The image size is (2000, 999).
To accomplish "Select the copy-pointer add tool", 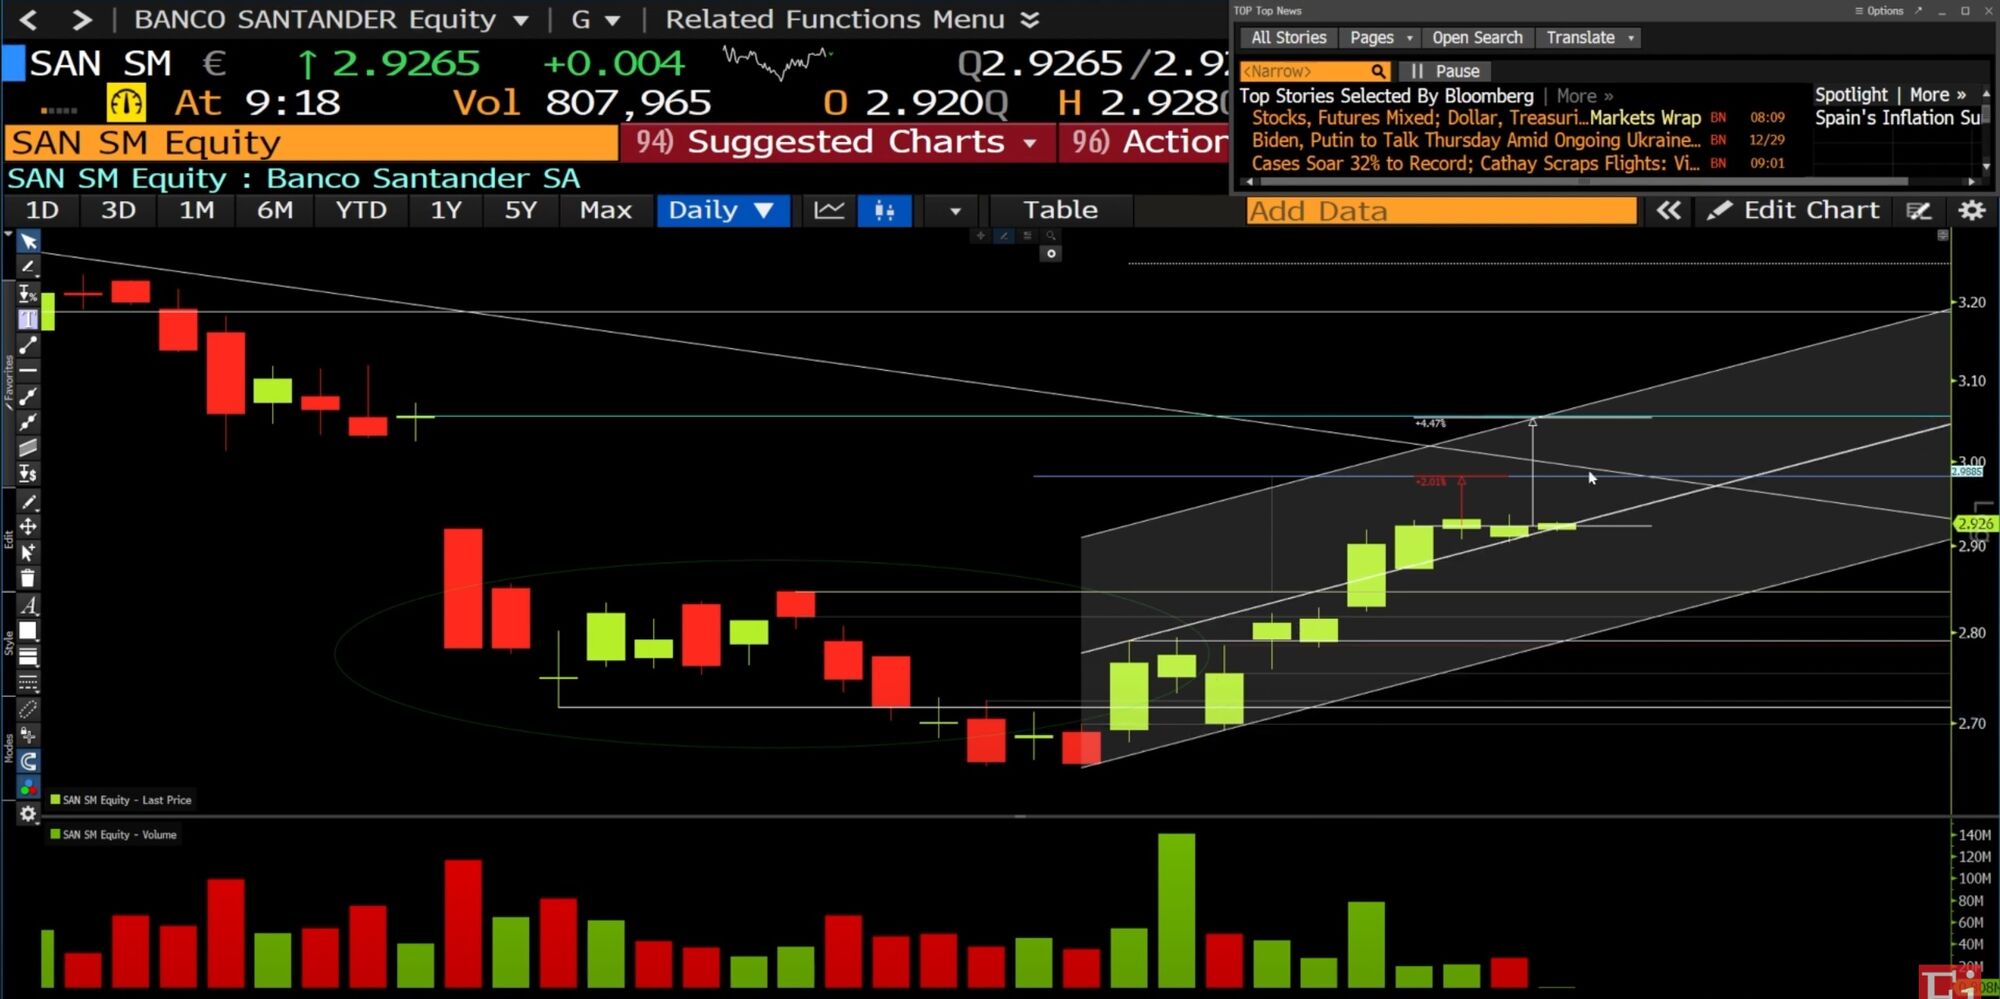I will (x=28, y=552).
